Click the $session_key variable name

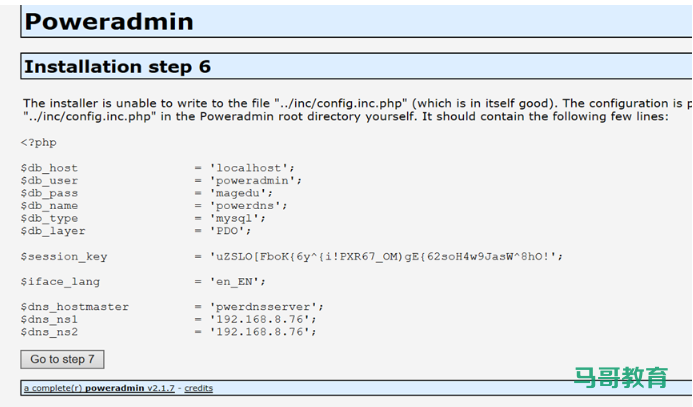click(x=63, y=256)
